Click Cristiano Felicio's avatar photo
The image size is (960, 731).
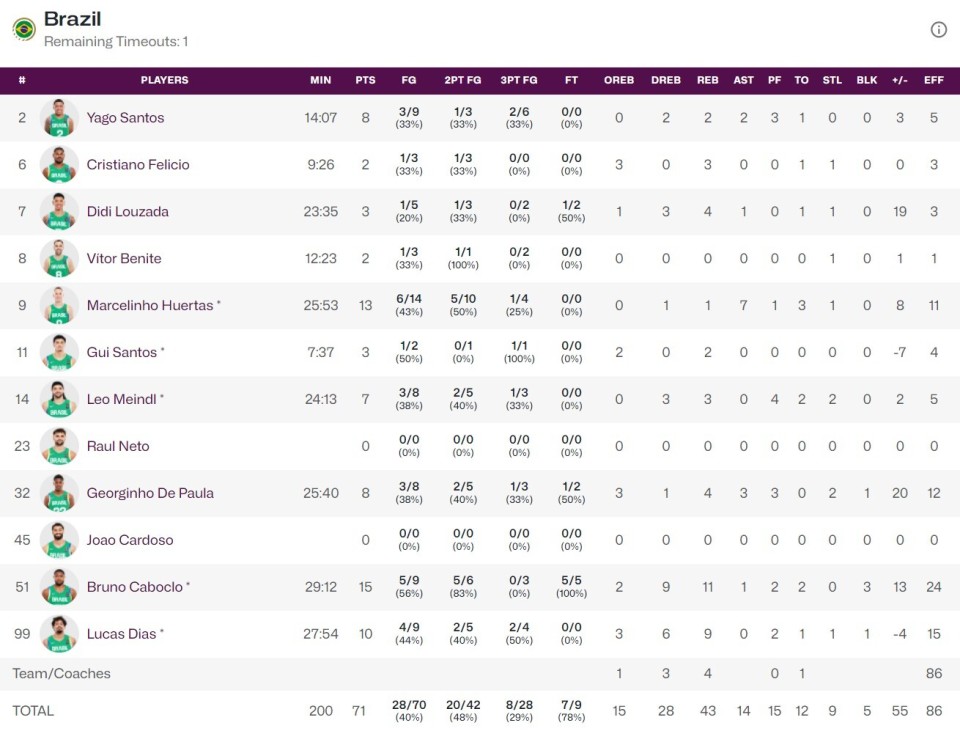59,164
